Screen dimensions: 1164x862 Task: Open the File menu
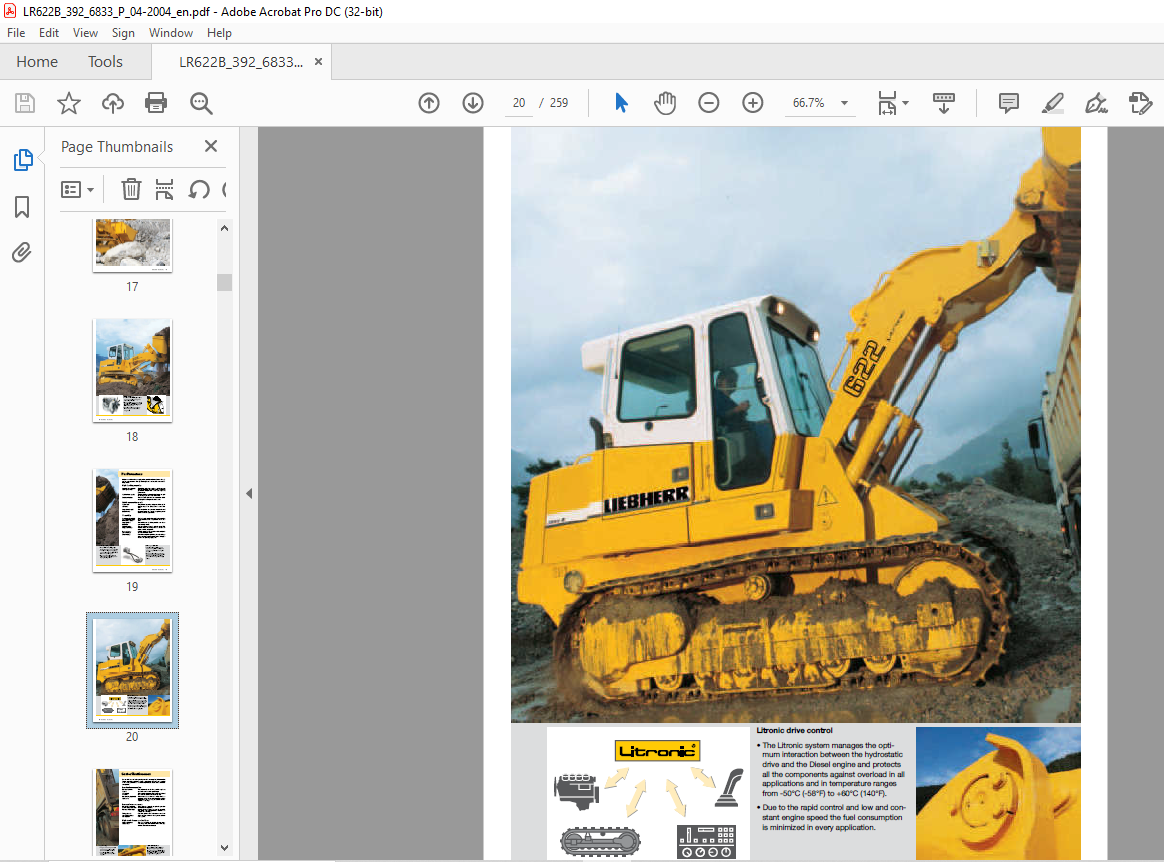coord(16,33)
